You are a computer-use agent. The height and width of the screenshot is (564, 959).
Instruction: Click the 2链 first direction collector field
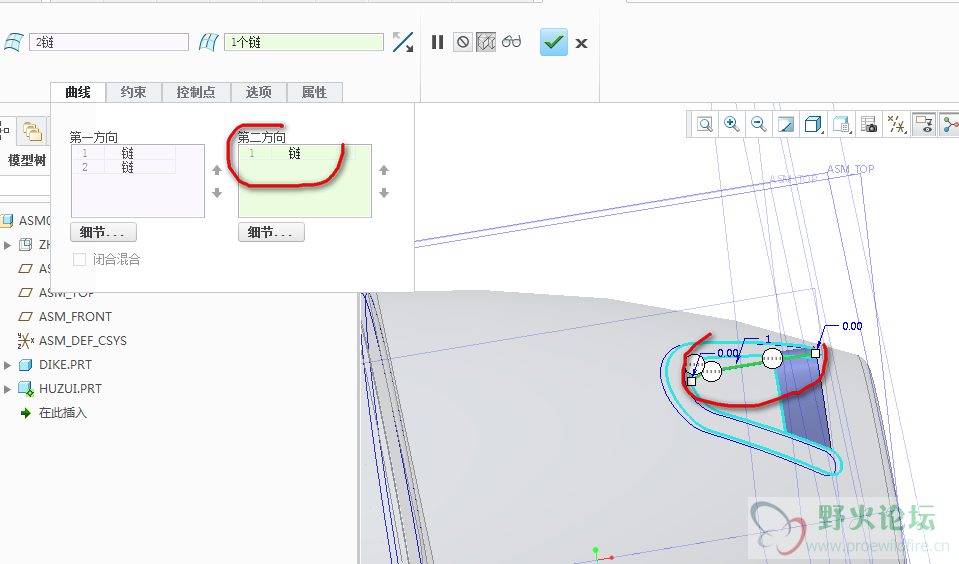point(109,42)
